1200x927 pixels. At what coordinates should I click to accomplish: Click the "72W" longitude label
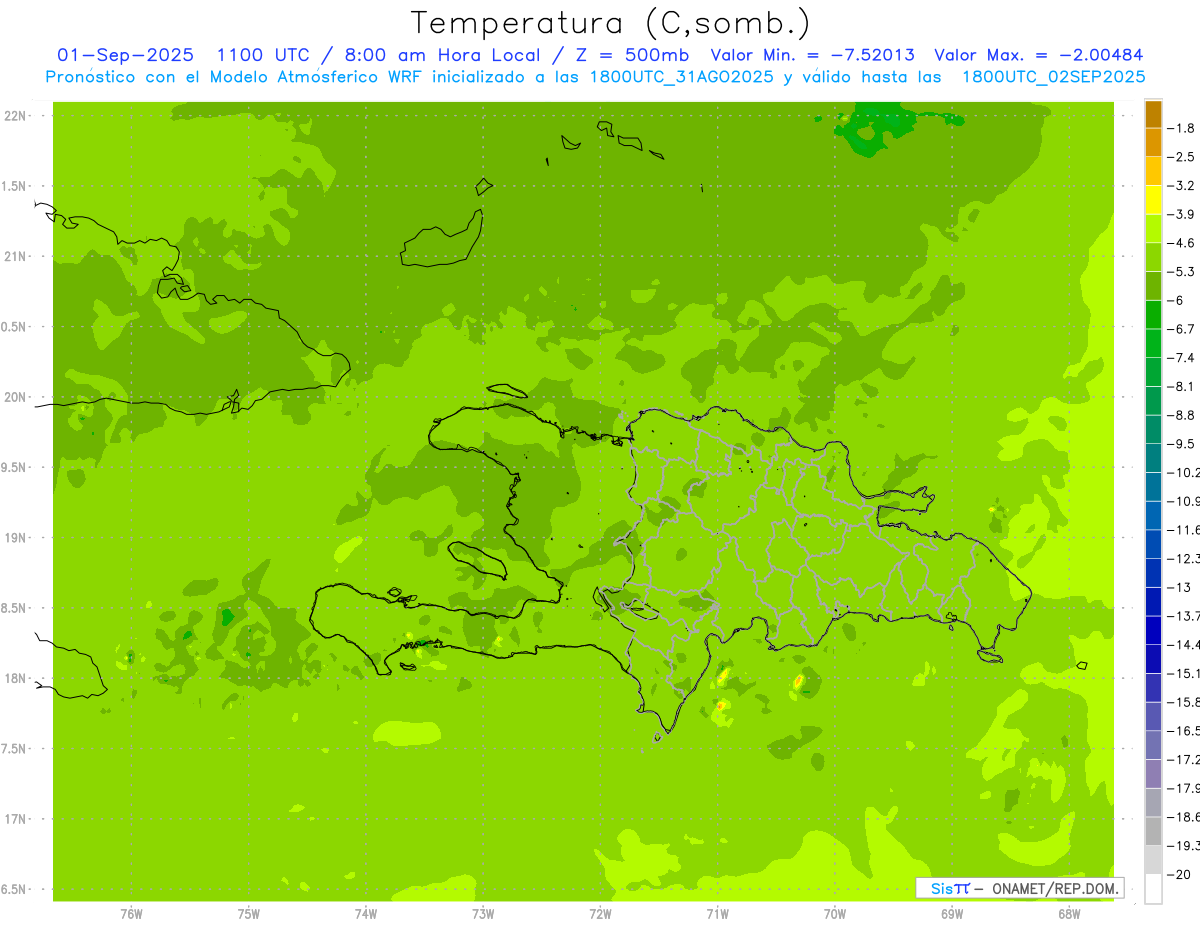pyautogui.click(x=600, y=913)
